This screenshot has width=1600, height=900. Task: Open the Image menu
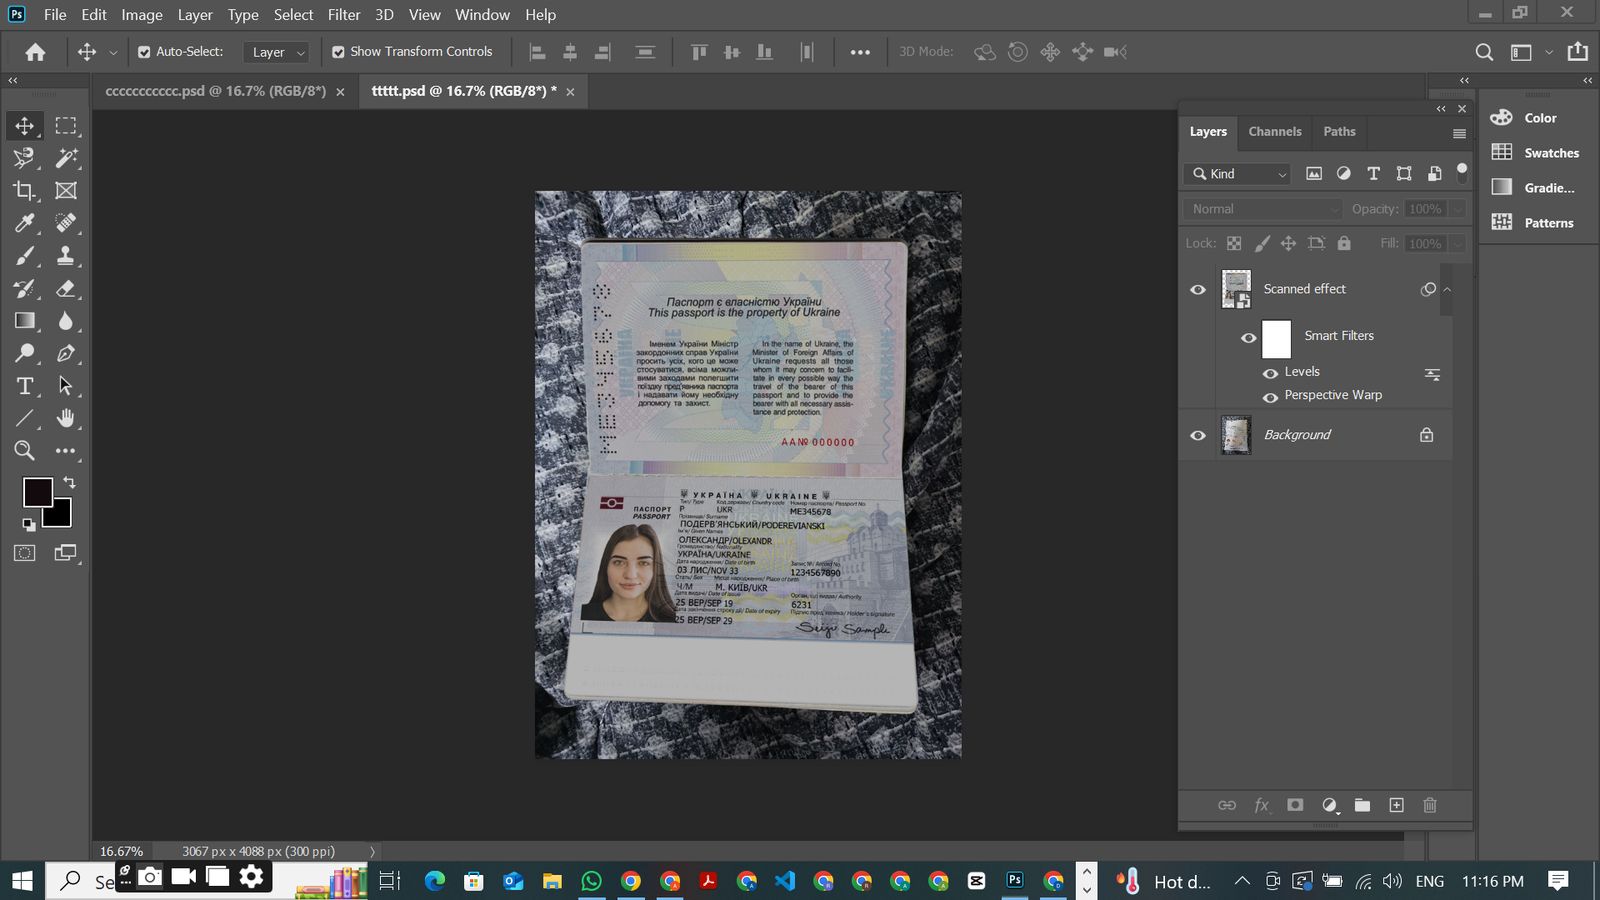click(x=142, y=15)
